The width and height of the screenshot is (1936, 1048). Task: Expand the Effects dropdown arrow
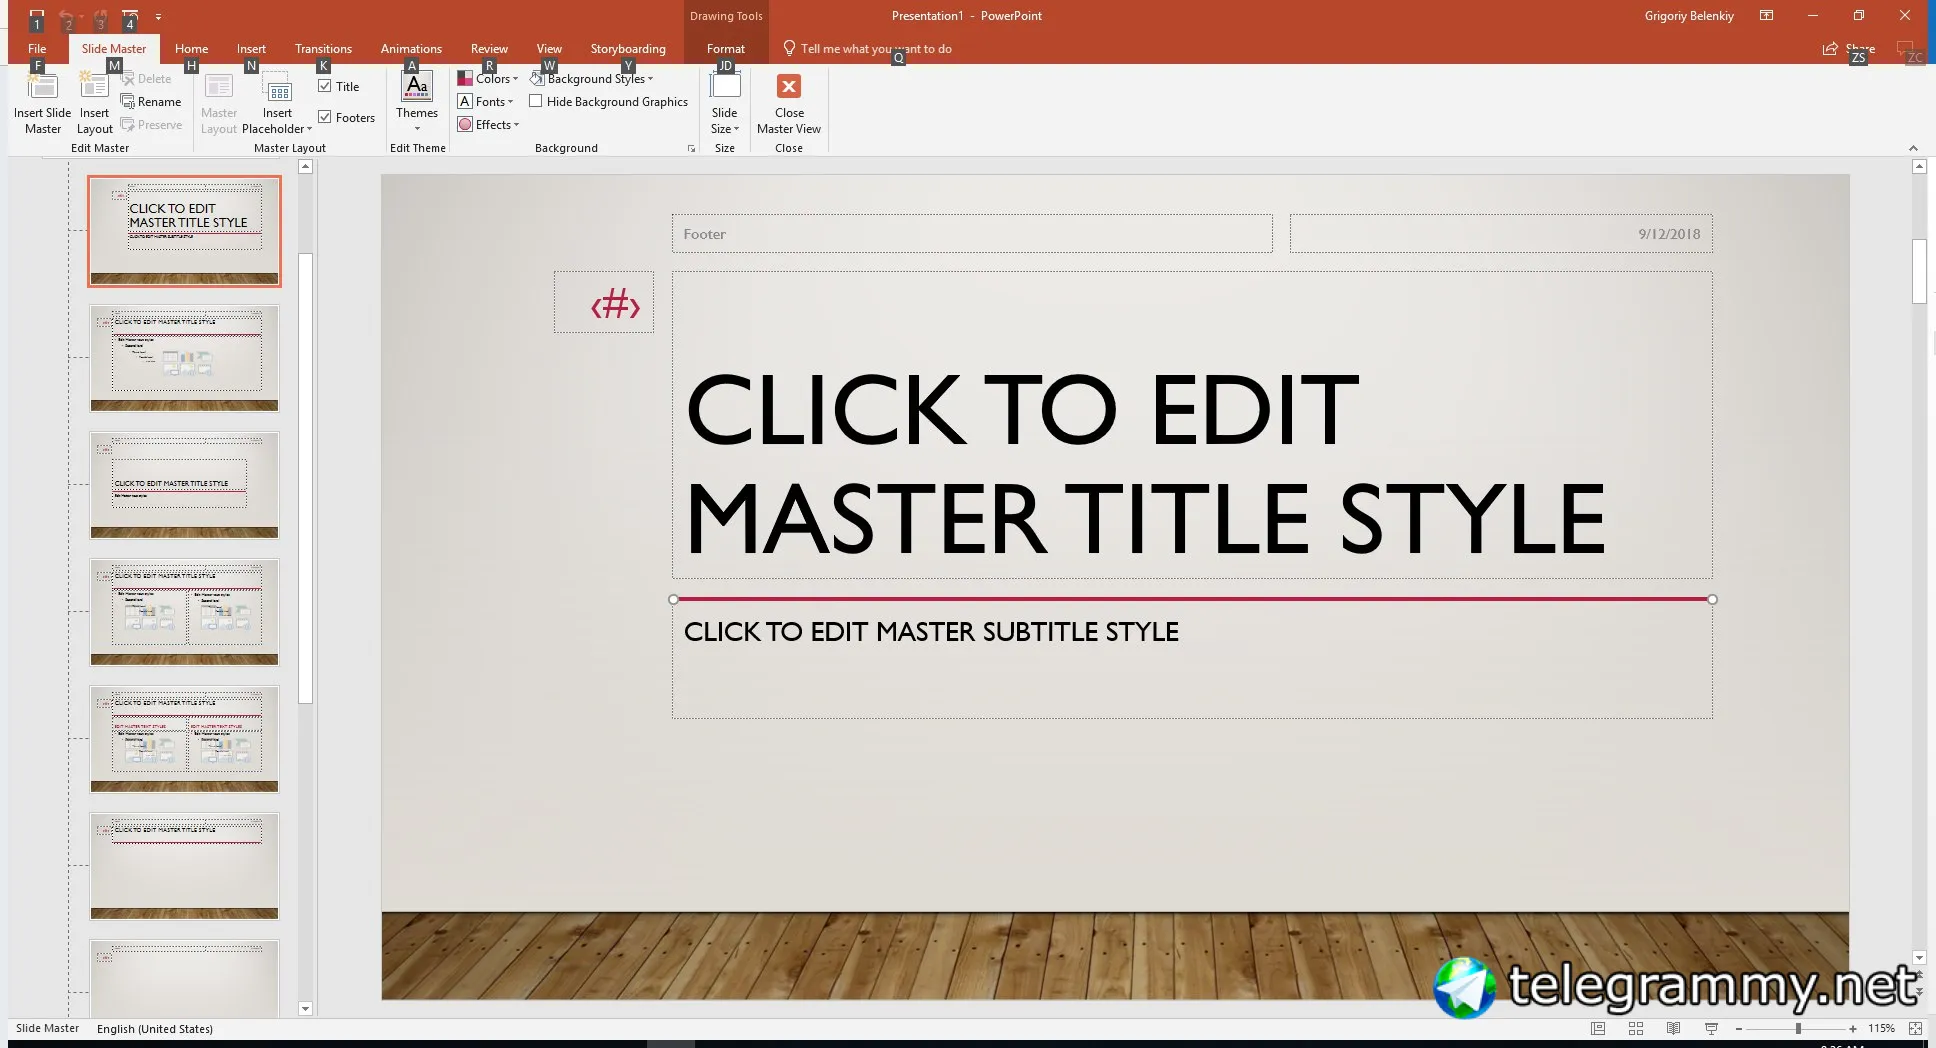tap(516, 125)
